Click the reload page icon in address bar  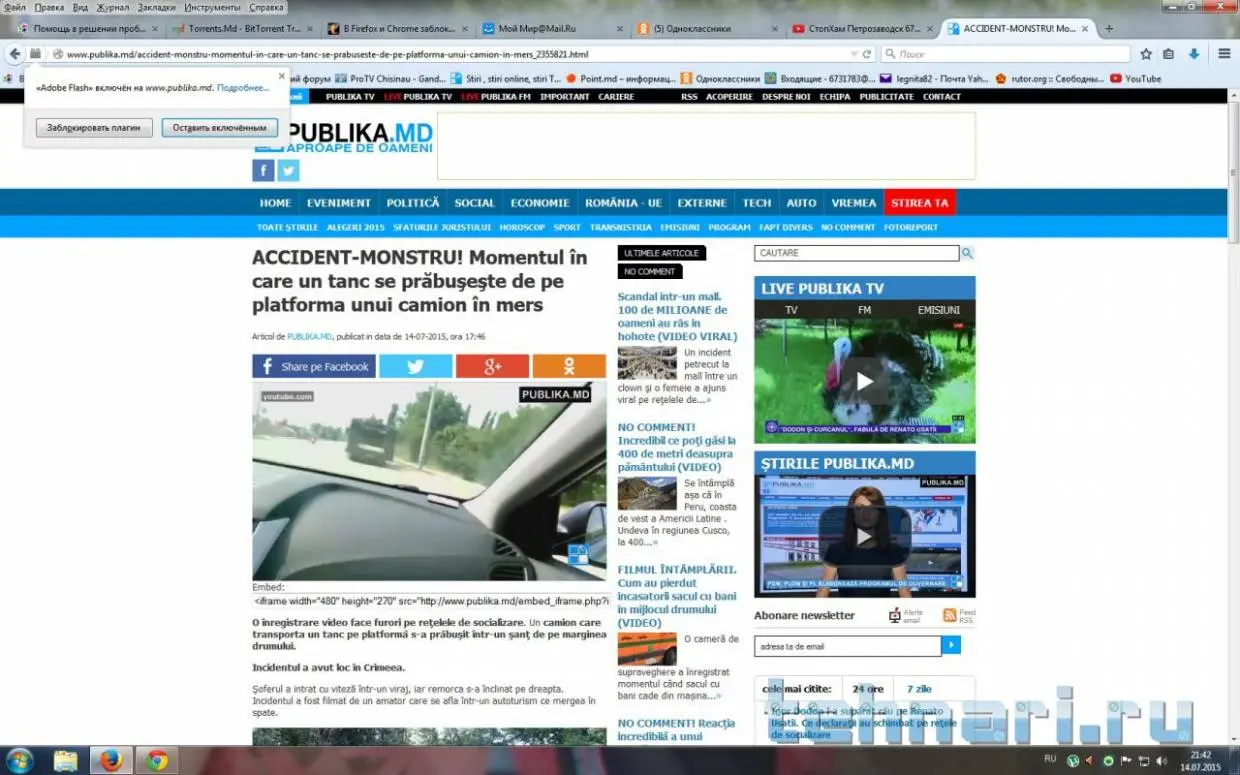[867, 54]
